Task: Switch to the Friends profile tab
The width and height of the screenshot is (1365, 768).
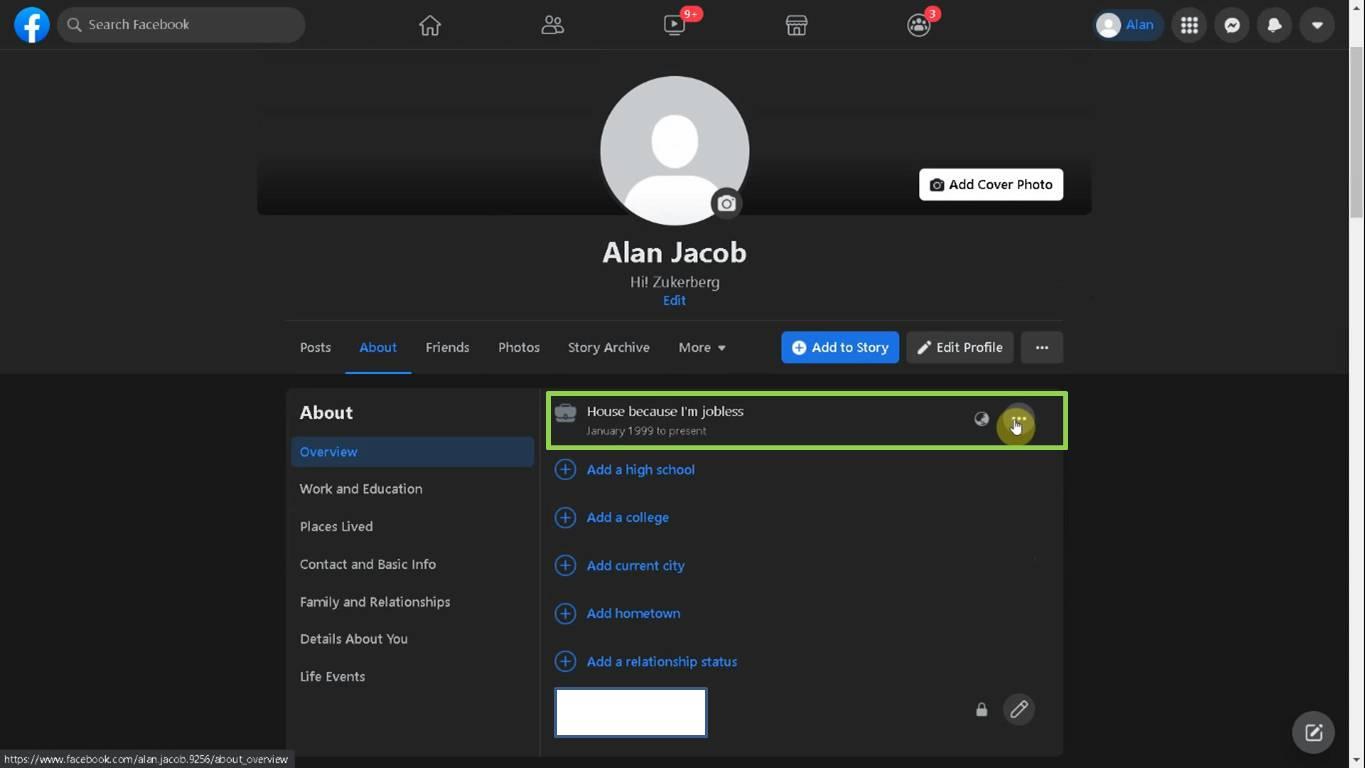Action: [447, 347]
